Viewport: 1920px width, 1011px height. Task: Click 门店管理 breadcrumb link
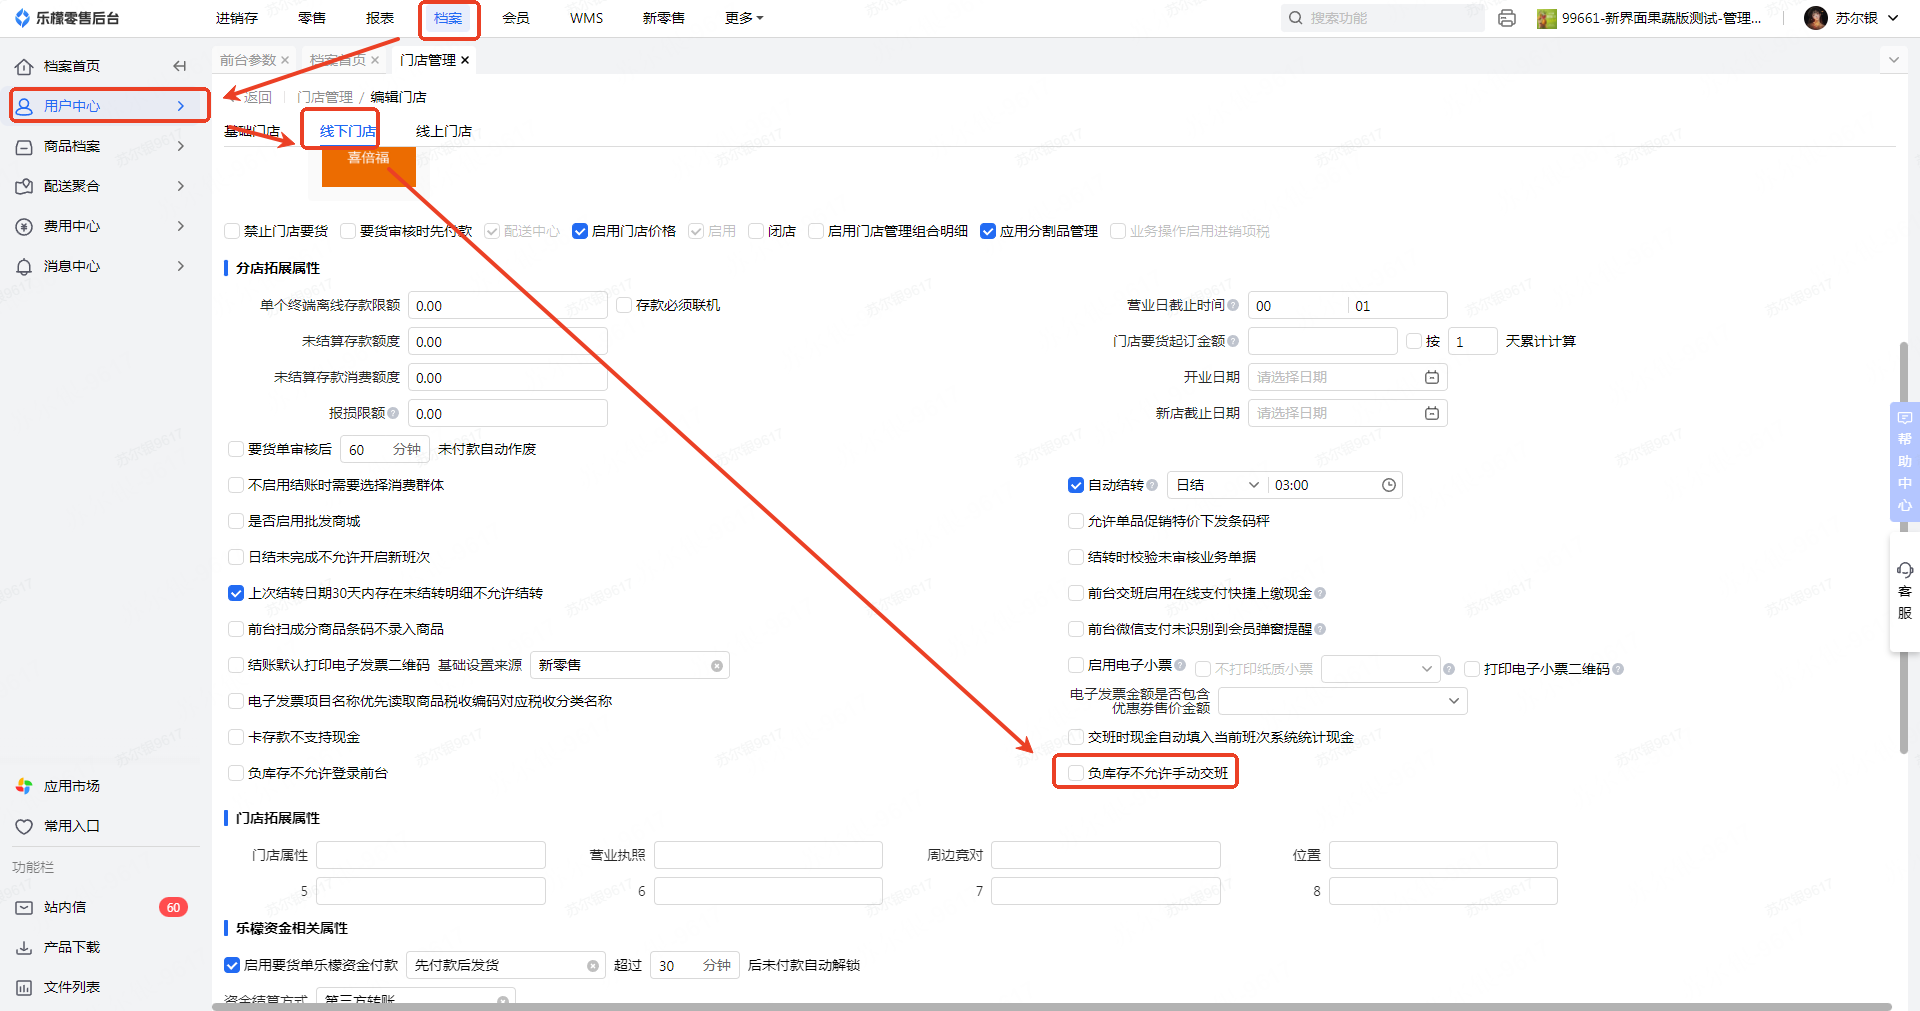pos(325,97)
